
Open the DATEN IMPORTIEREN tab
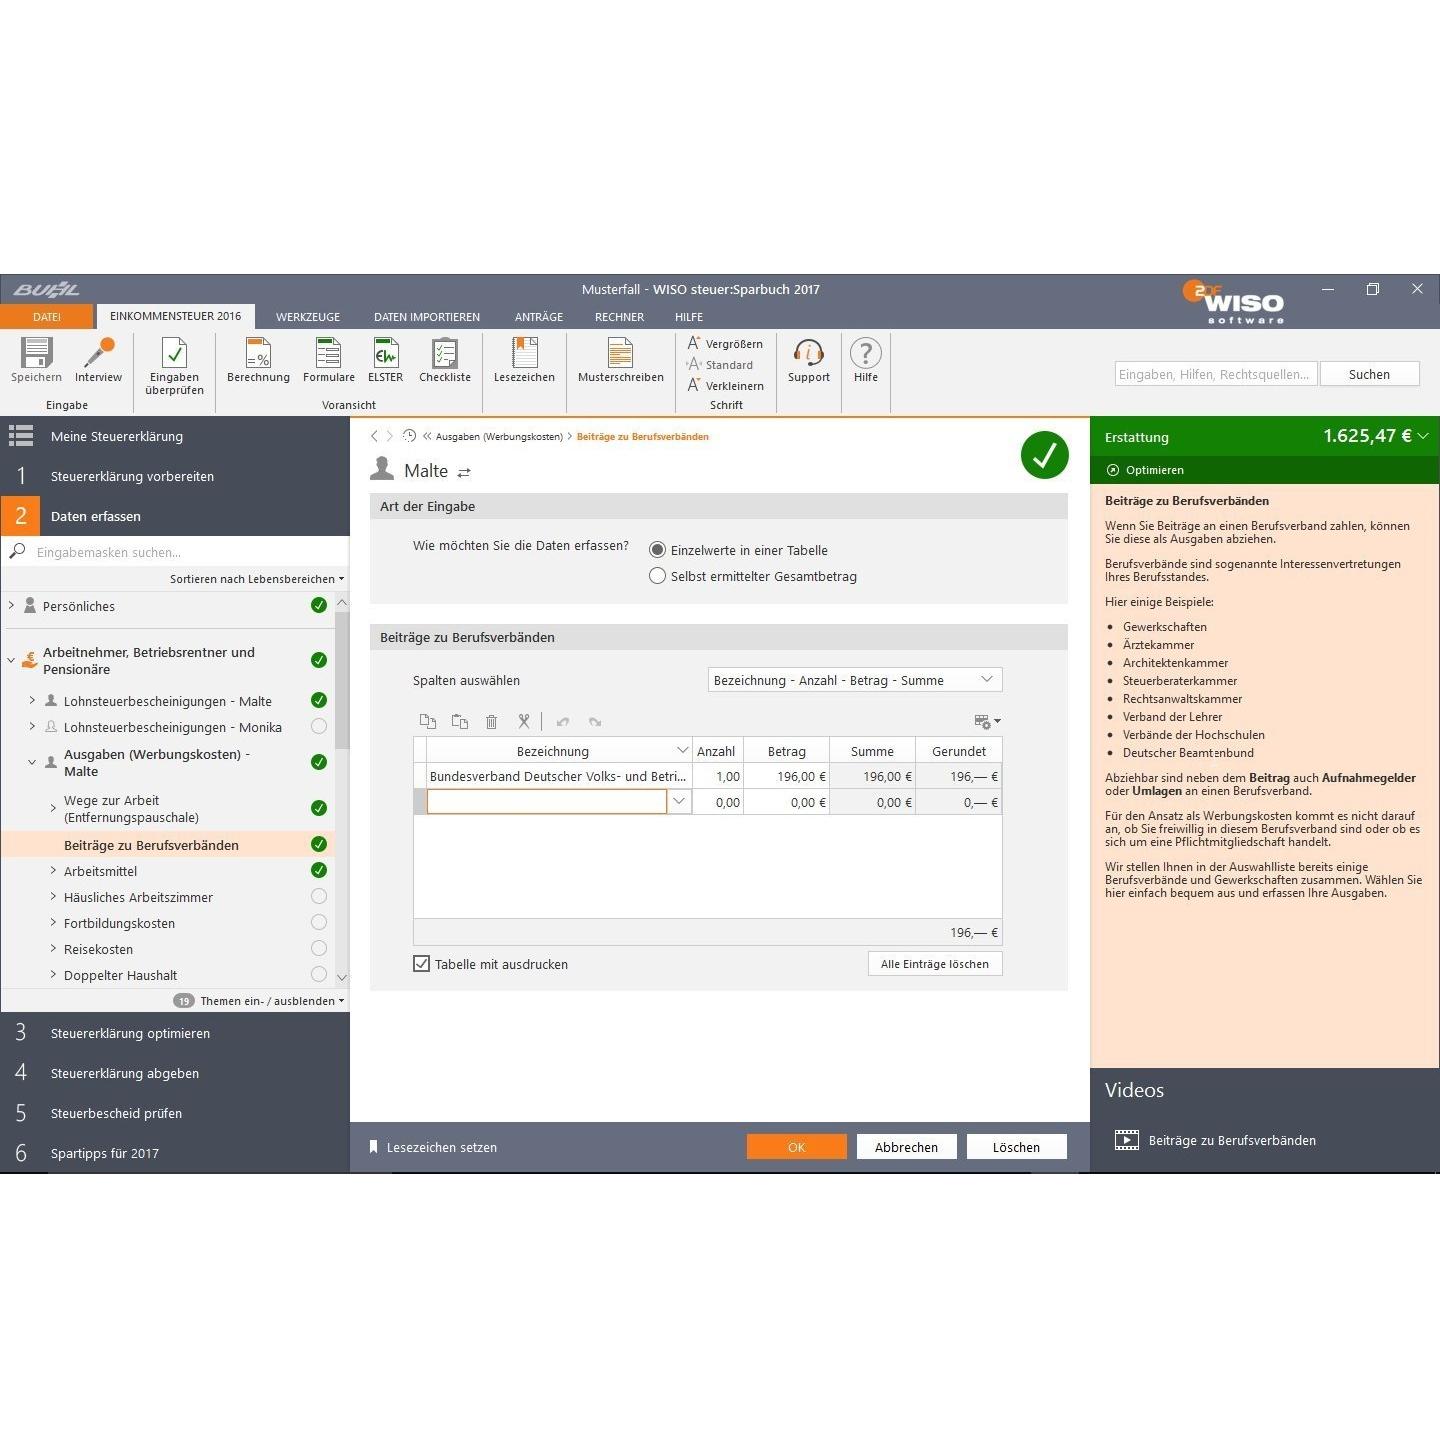(x=427, y=317)
